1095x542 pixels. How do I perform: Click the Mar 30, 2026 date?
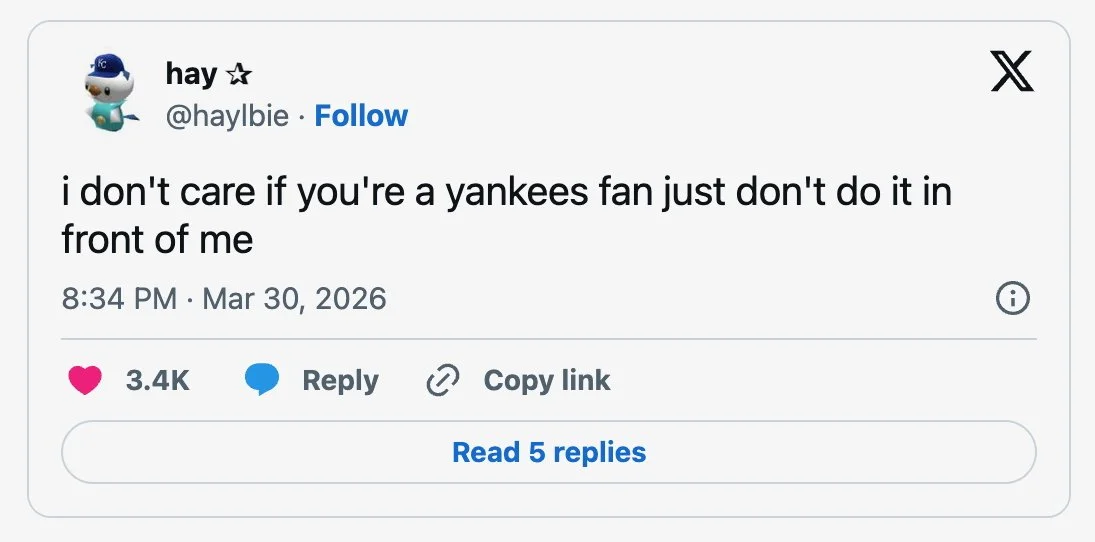(x=294, y=298)
